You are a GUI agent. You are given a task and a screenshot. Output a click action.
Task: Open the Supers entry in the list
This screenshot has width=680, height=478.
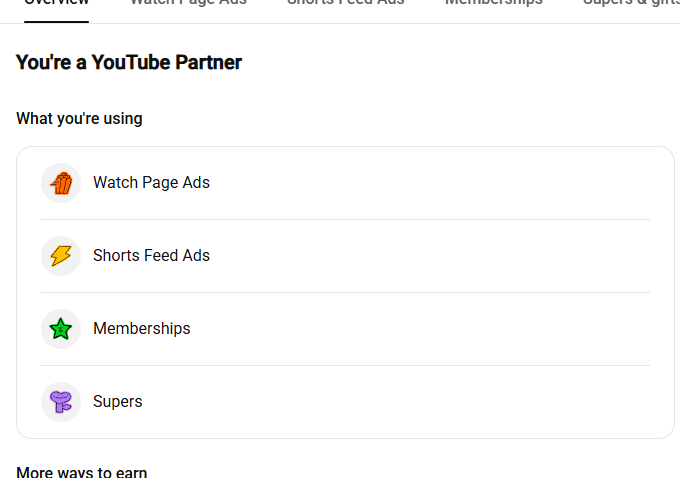coord(118,402)
